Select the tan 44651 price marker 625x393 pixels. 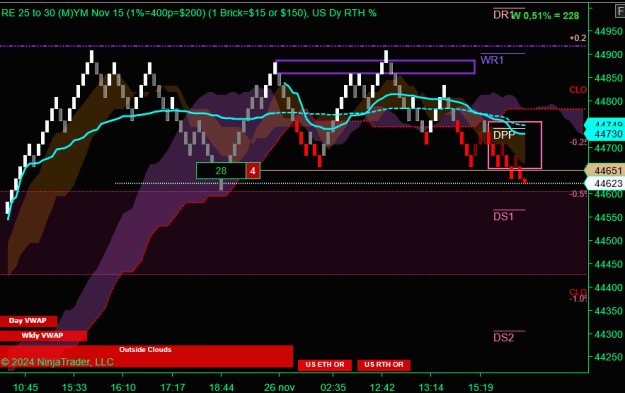coord(605,171)
